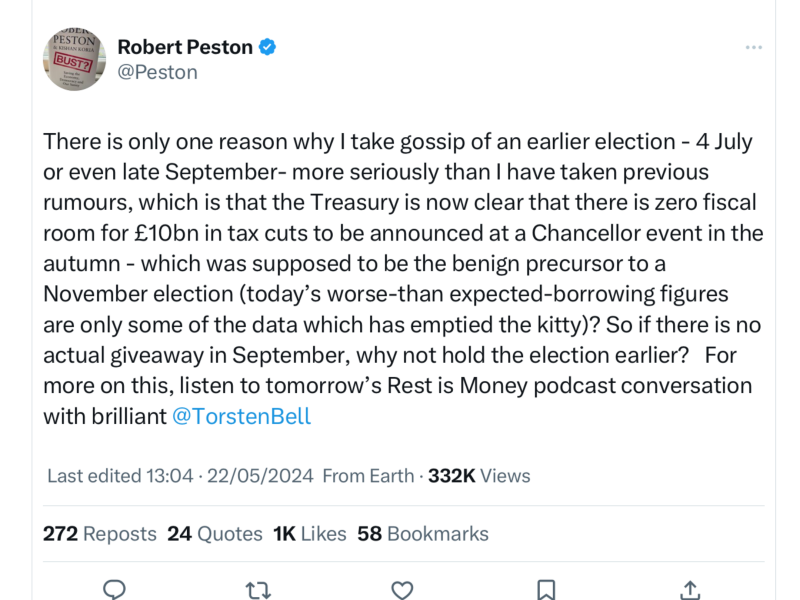Viewport: 800px width, 600px height.
Task: Repost this tweet using the retweet icon
Action: [258, 589]
